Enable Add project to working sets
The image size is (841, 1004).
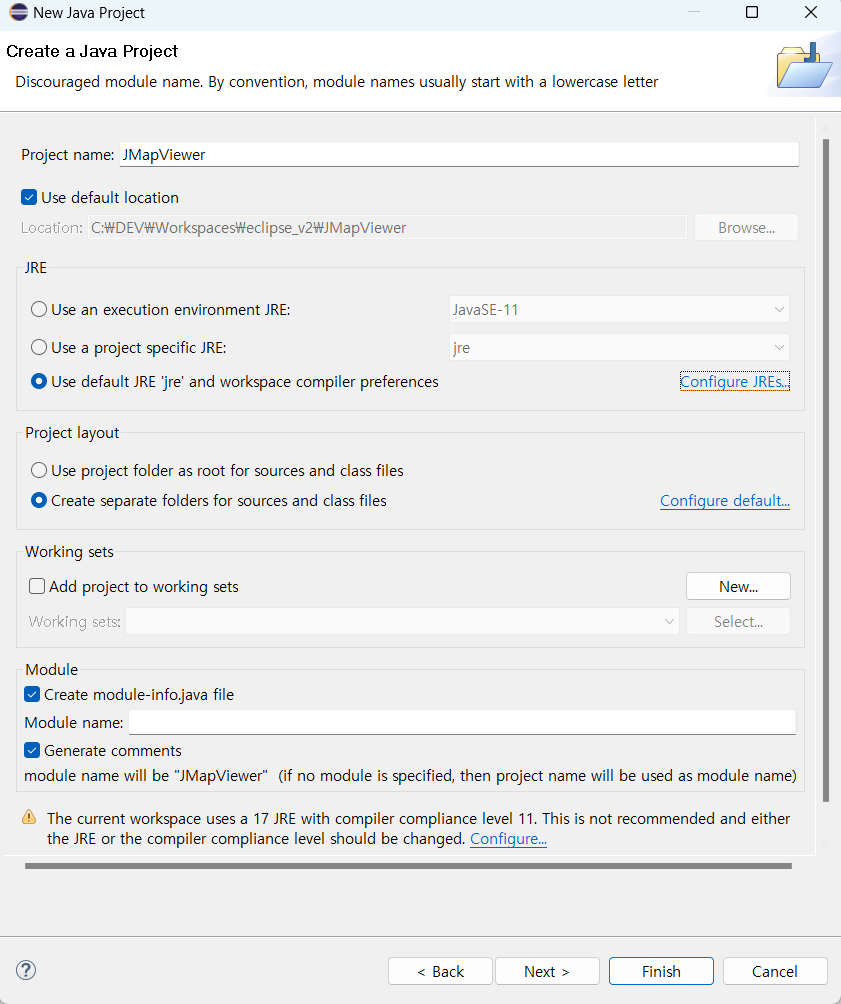(x=37, y=586)
